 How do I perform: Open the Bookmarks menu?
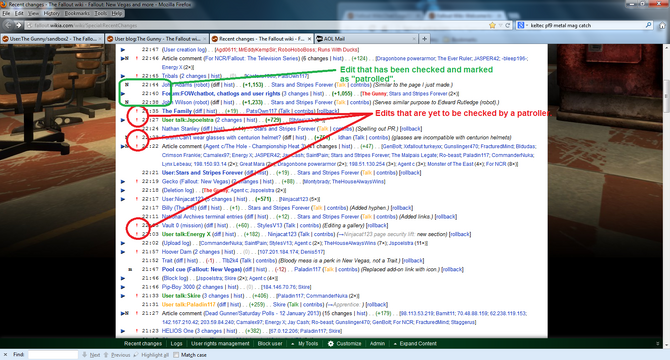(77, 13)
